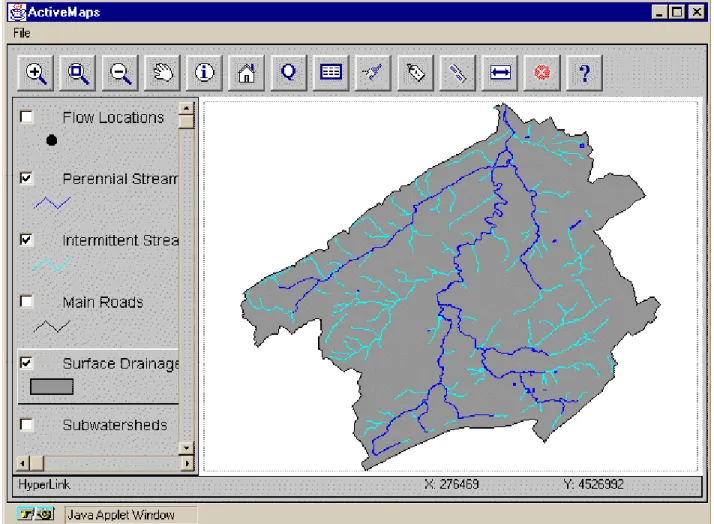The image size is (714, 524).
Task: Close the ActiveMaps window
Action: (697, 12)
